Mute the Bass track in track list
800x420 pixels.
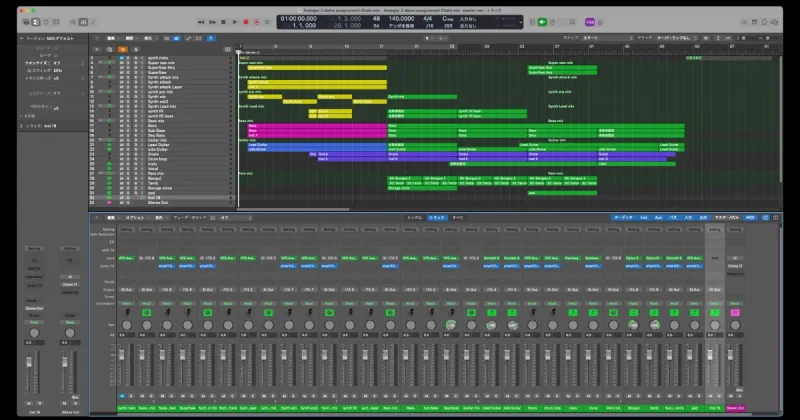pos(121,126)
